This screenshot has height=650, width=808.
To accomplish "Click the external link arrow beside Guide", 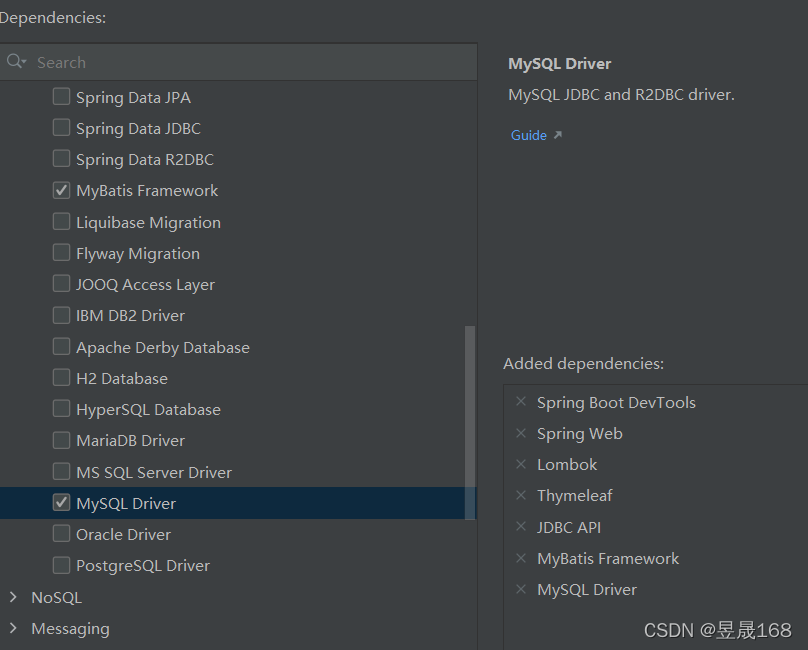I will (558, 135).
